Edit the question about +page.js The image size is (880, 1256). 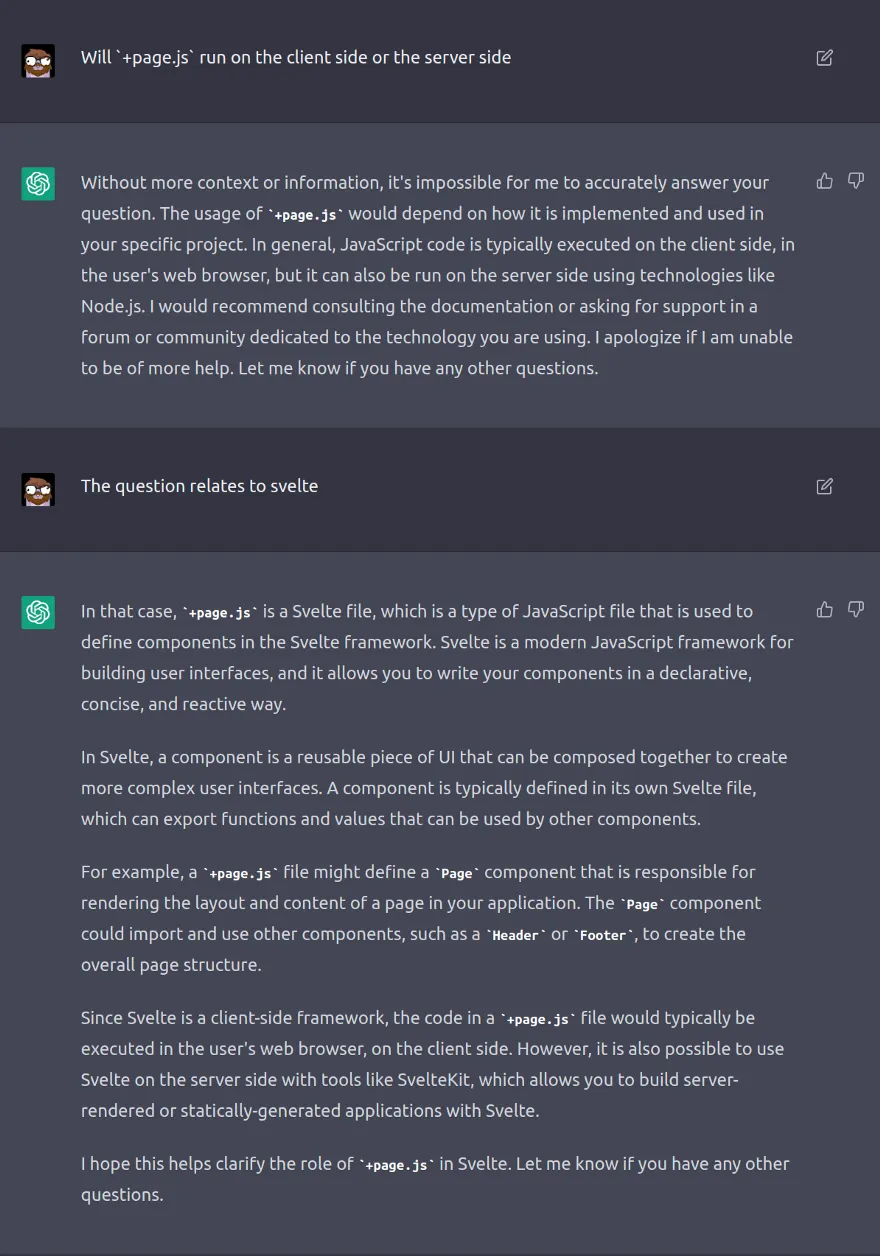824,58
